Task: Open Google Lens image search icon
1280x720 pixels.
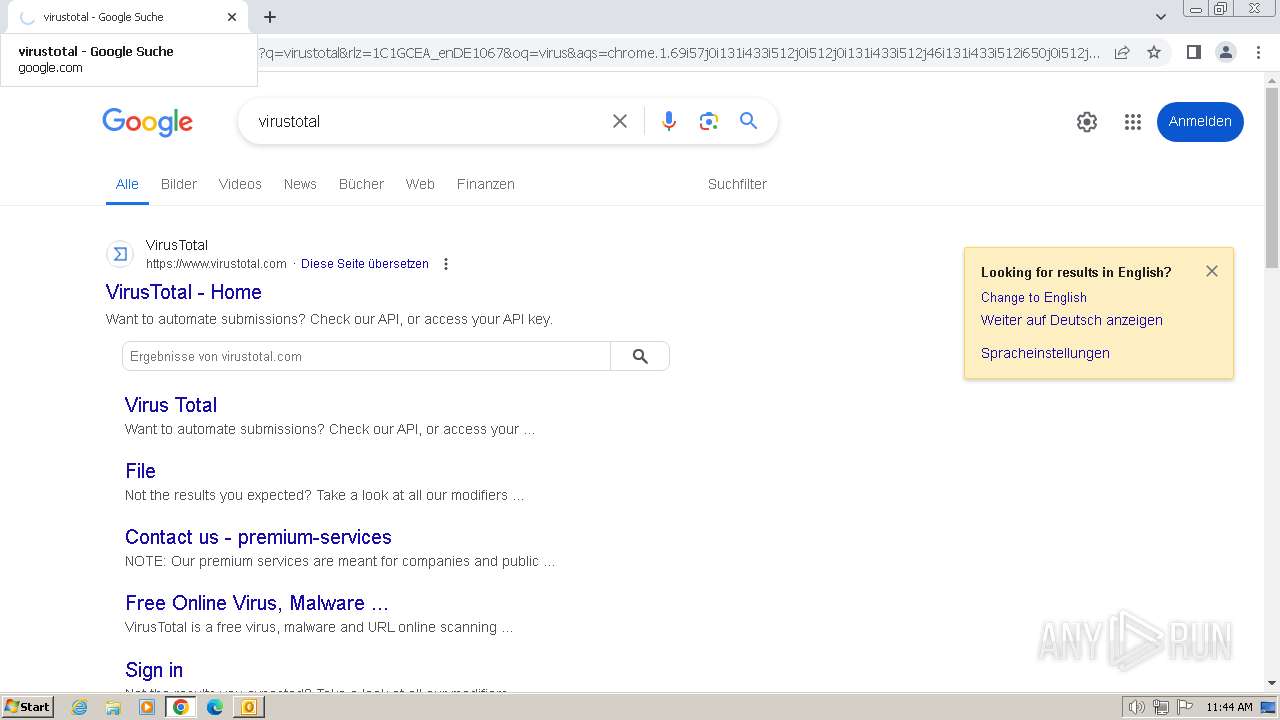Action: tap(709, 121)
